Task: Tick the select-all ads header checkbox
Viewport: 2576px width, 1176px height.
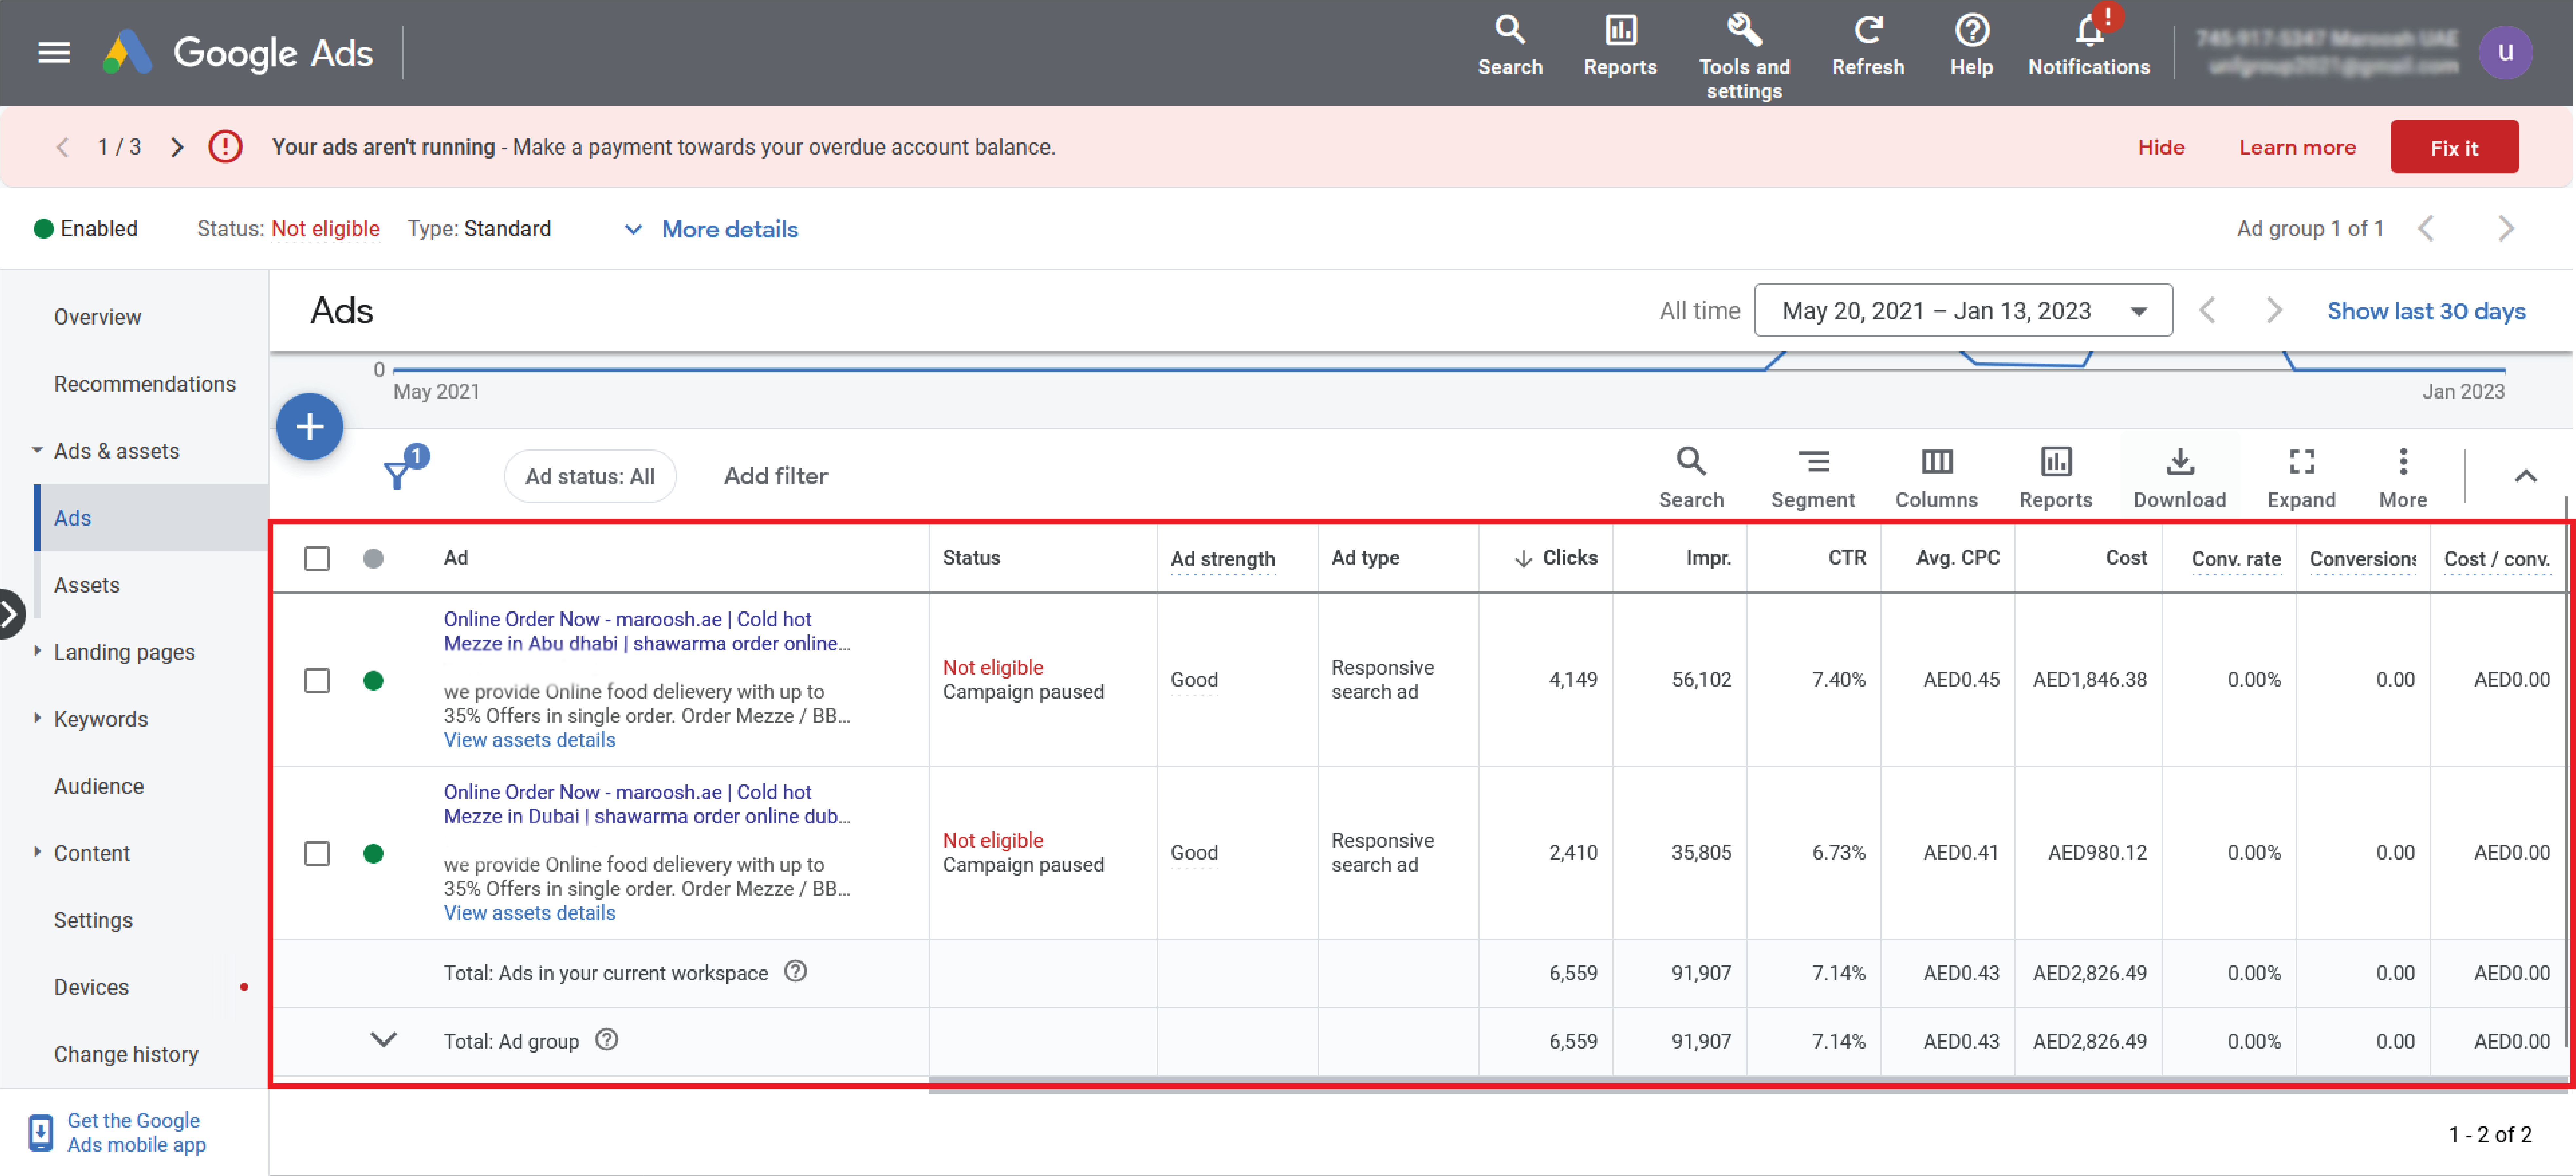Action: tap(317, 558)
